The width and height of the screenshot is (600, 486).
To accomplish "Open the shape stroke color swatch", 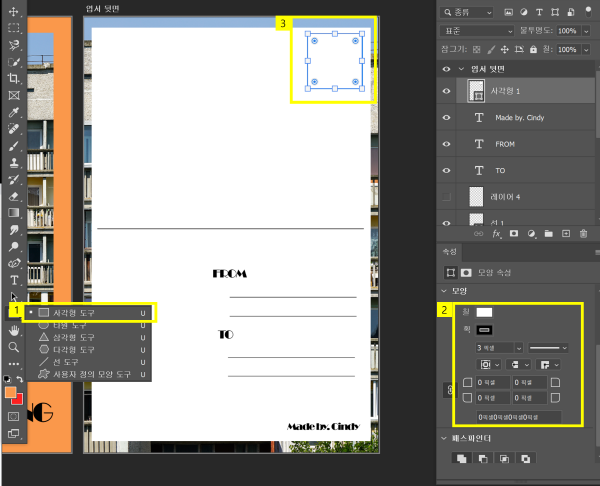I will point(484,330).
